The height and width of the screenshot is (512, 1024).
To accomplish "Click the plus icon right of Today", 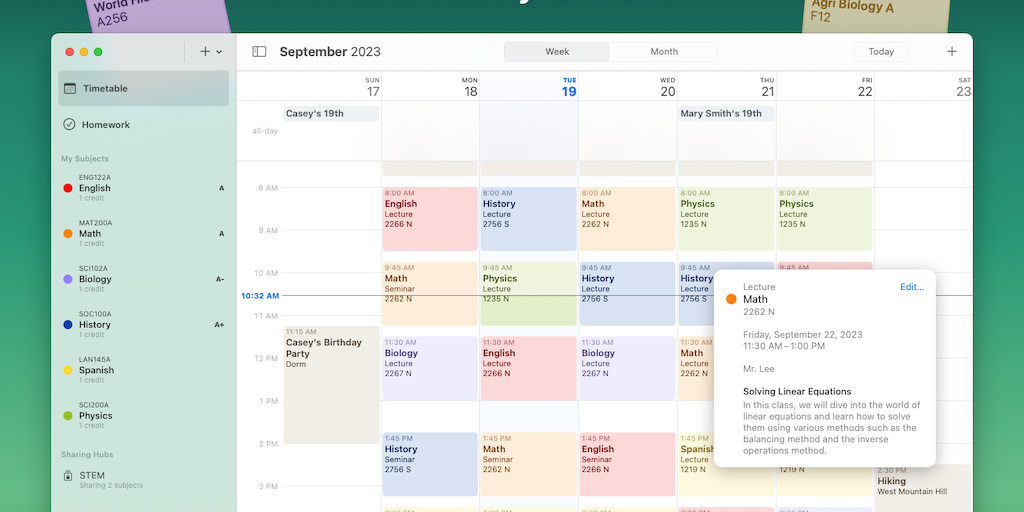I will [x=951, y=52].
